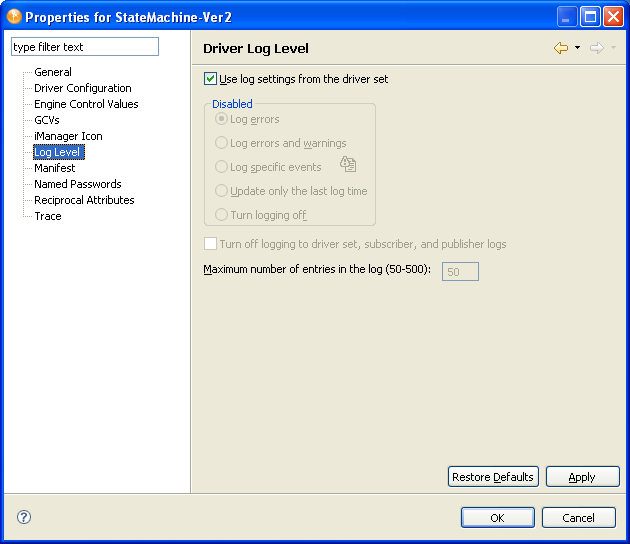Go to Named Passwords page
This screenshot has height=544, width=630.
click(78, 184)
